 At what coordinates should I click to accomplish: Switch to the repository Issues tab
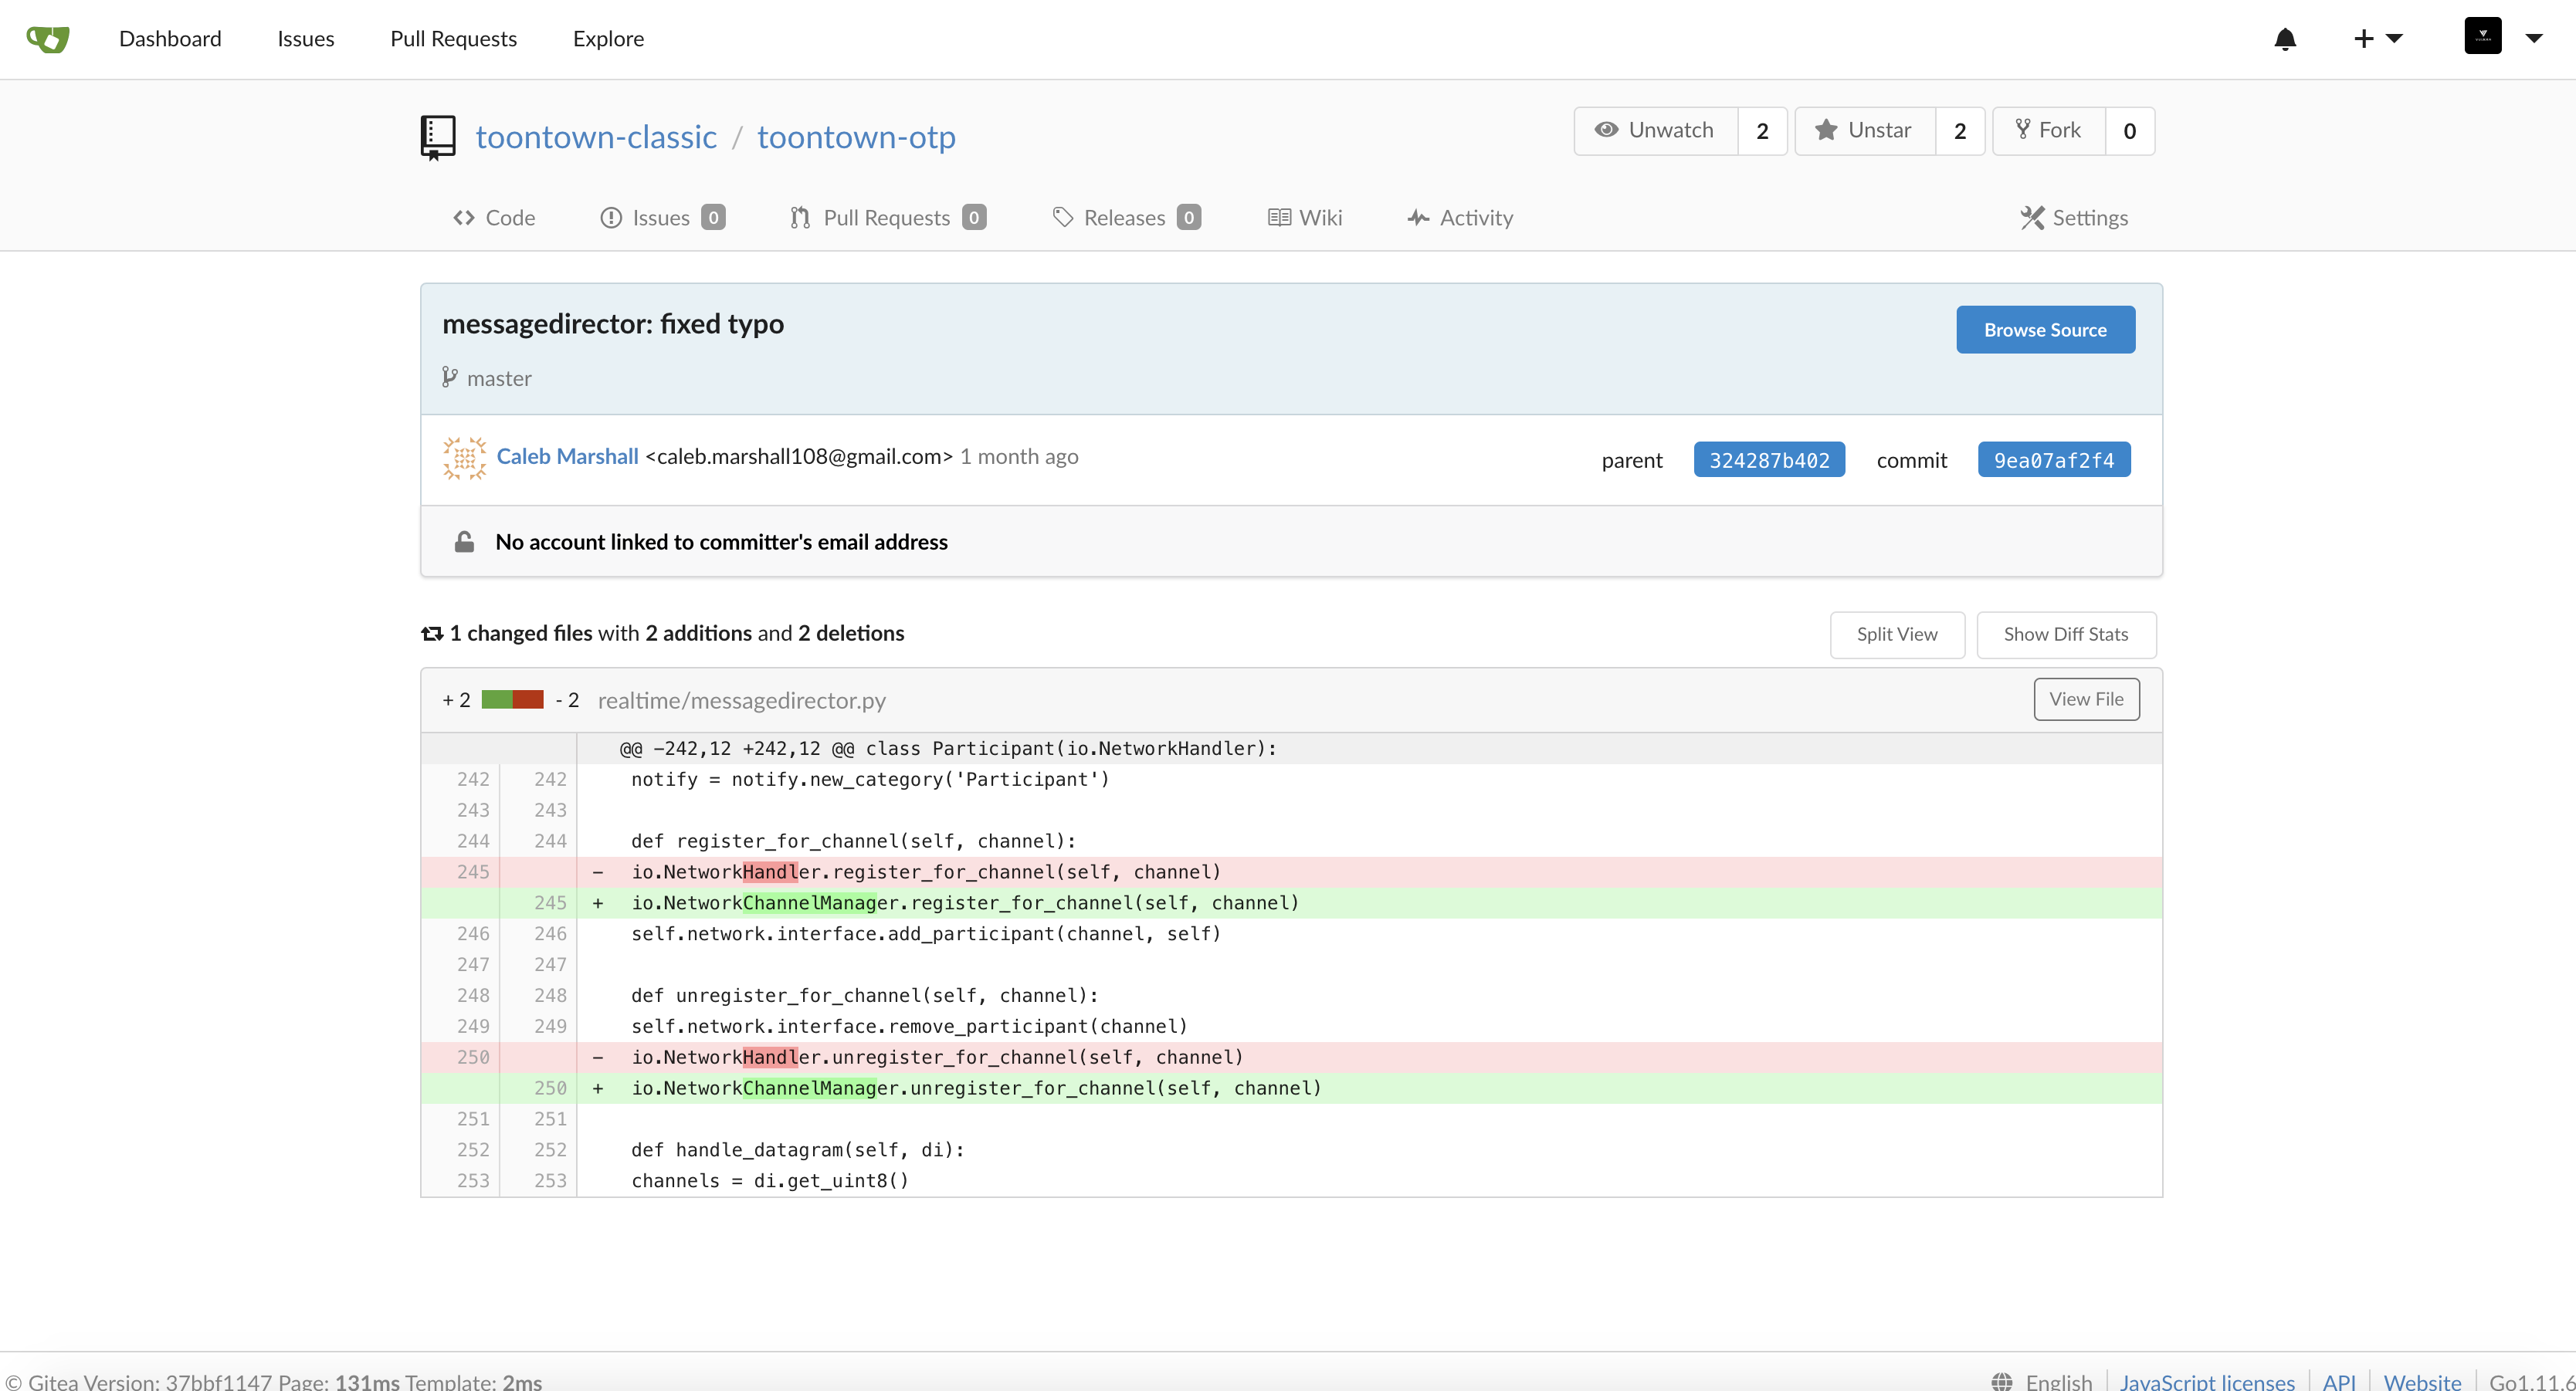[662, 218]
